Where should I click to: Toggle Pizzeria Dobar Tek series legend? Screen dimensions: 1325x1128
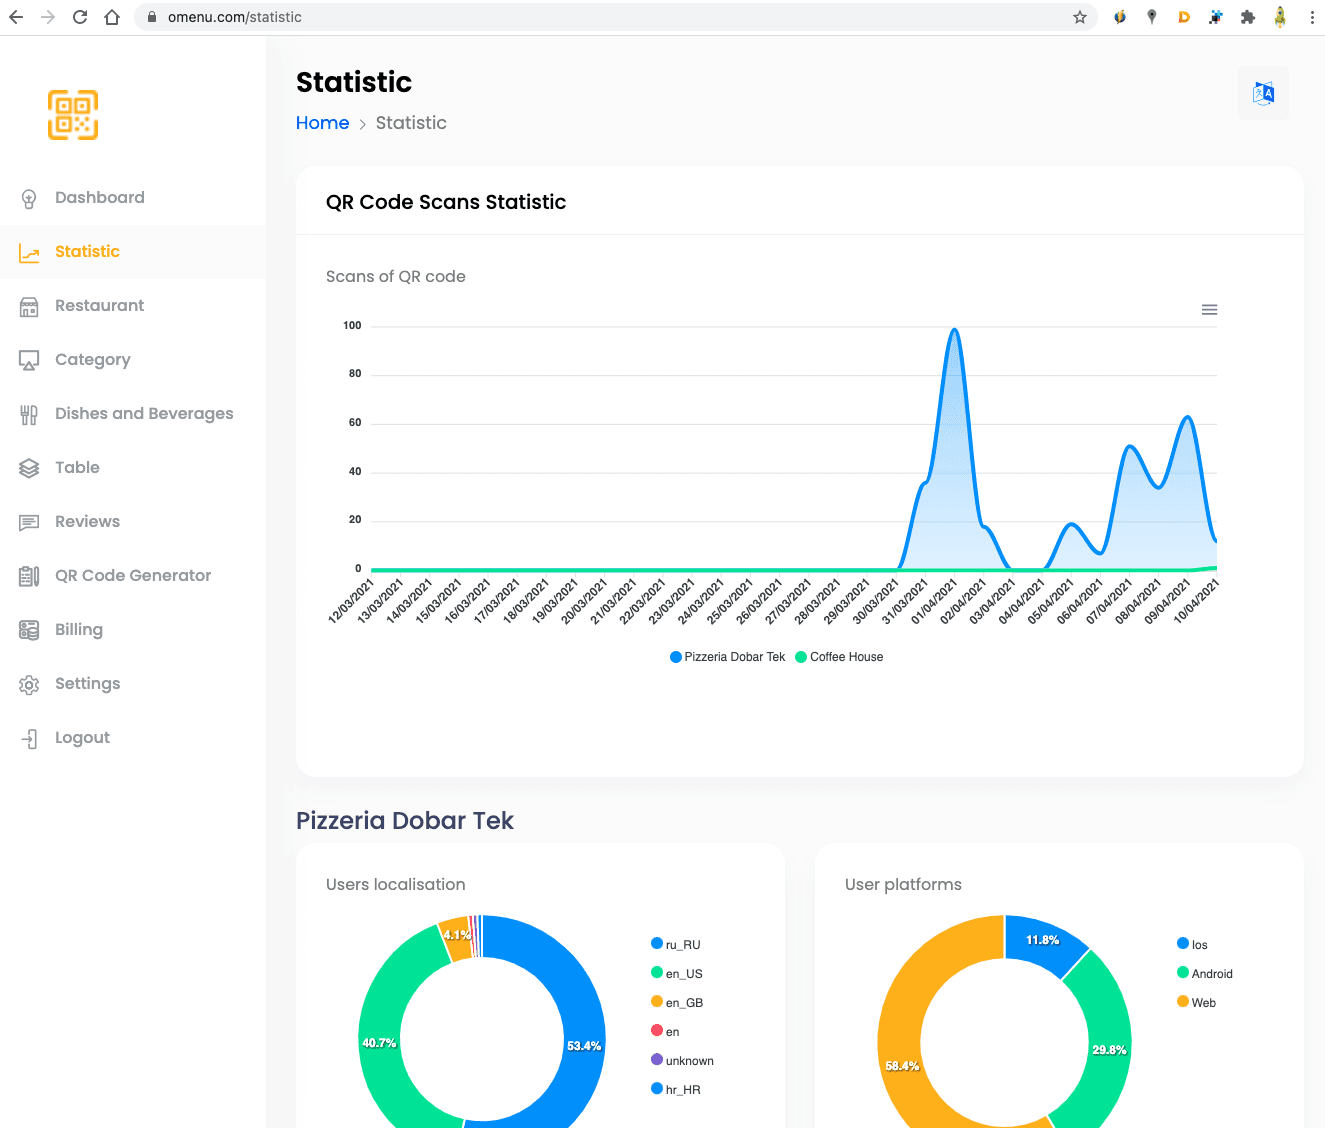click(x=728, y=657)
